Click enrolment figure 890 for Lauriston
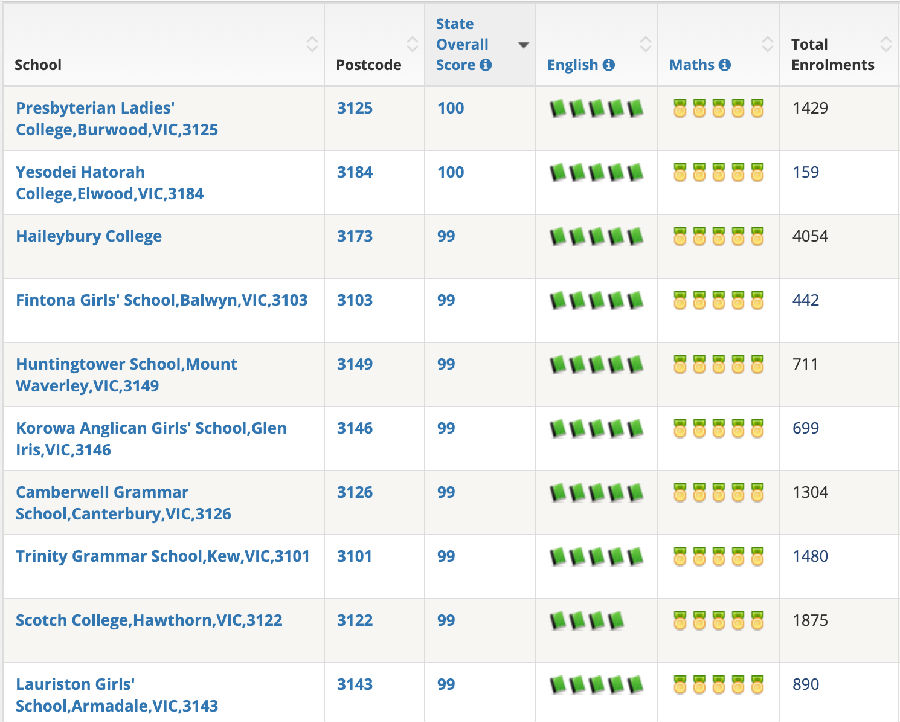Image resolution: width=900 pixels, height=722 pixels. pos(805,684)
